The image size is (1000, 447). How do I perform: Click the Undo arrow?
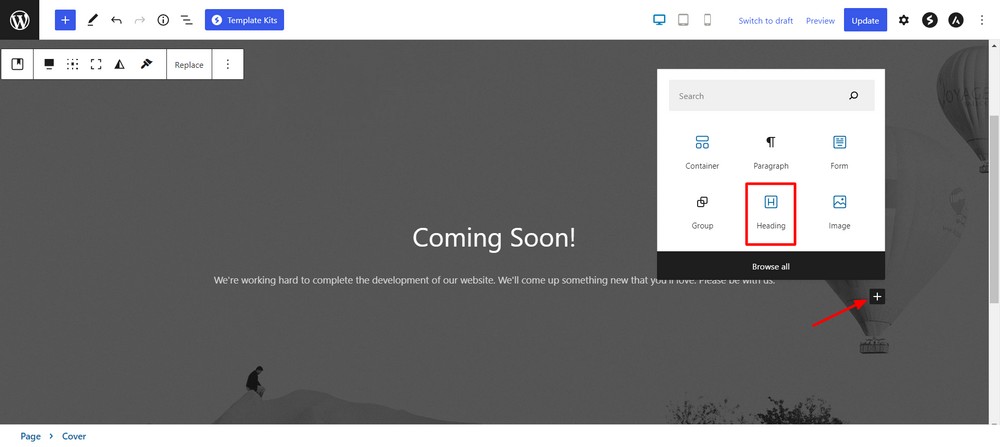tap(116, 20)
